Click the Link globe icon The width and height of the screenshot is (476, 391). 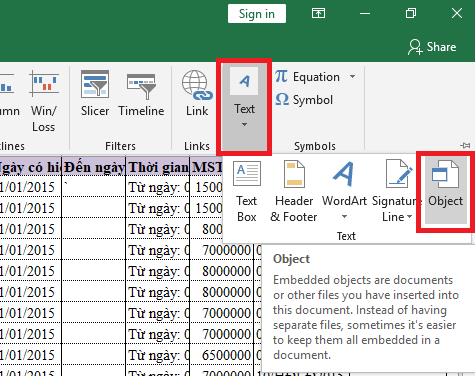click(197, 85)
